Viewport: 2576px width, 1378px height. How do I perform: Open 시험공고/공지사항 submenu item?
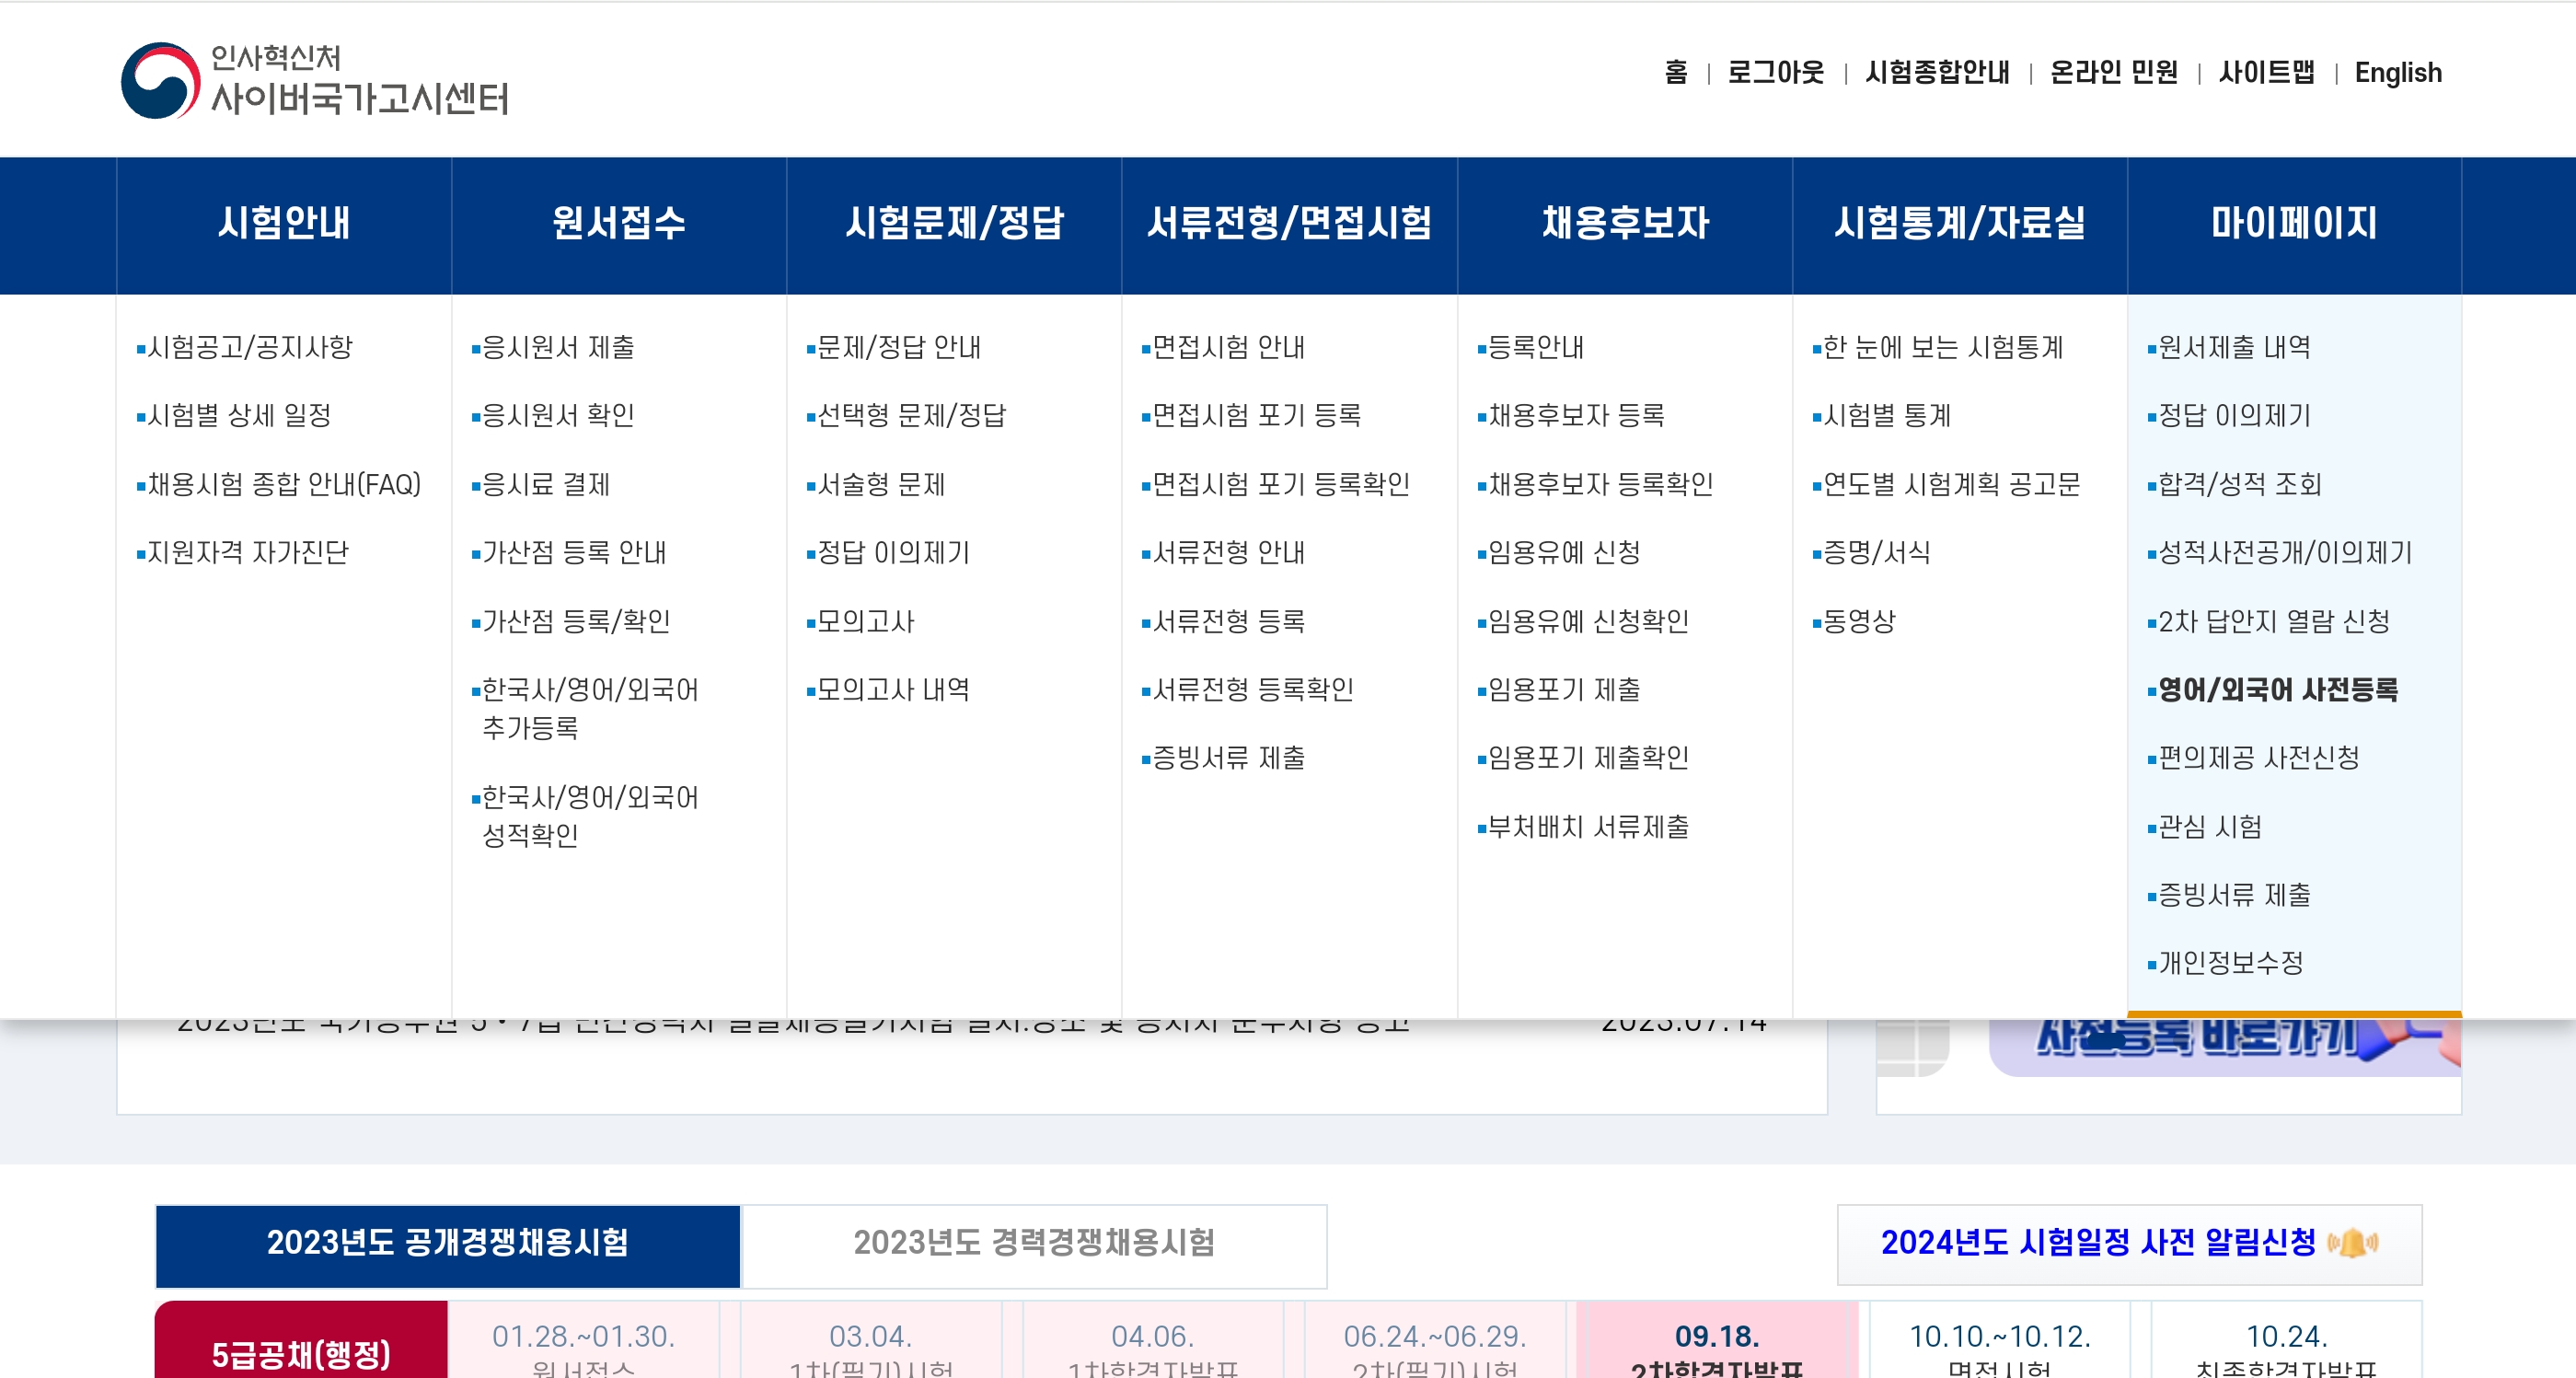[x=249, y=347]
